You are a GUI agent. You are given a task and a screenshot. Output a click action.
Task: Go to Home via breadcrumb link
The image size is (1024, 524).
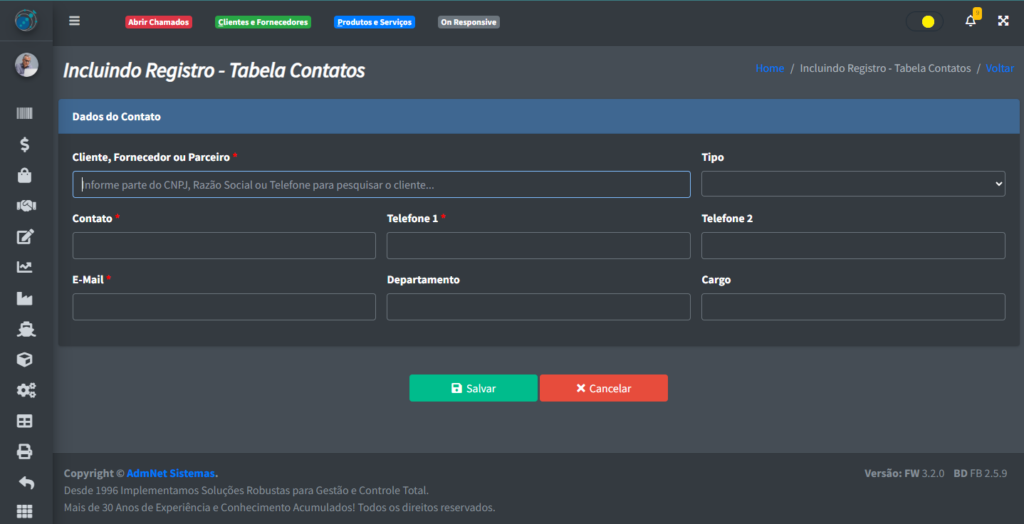769,69
